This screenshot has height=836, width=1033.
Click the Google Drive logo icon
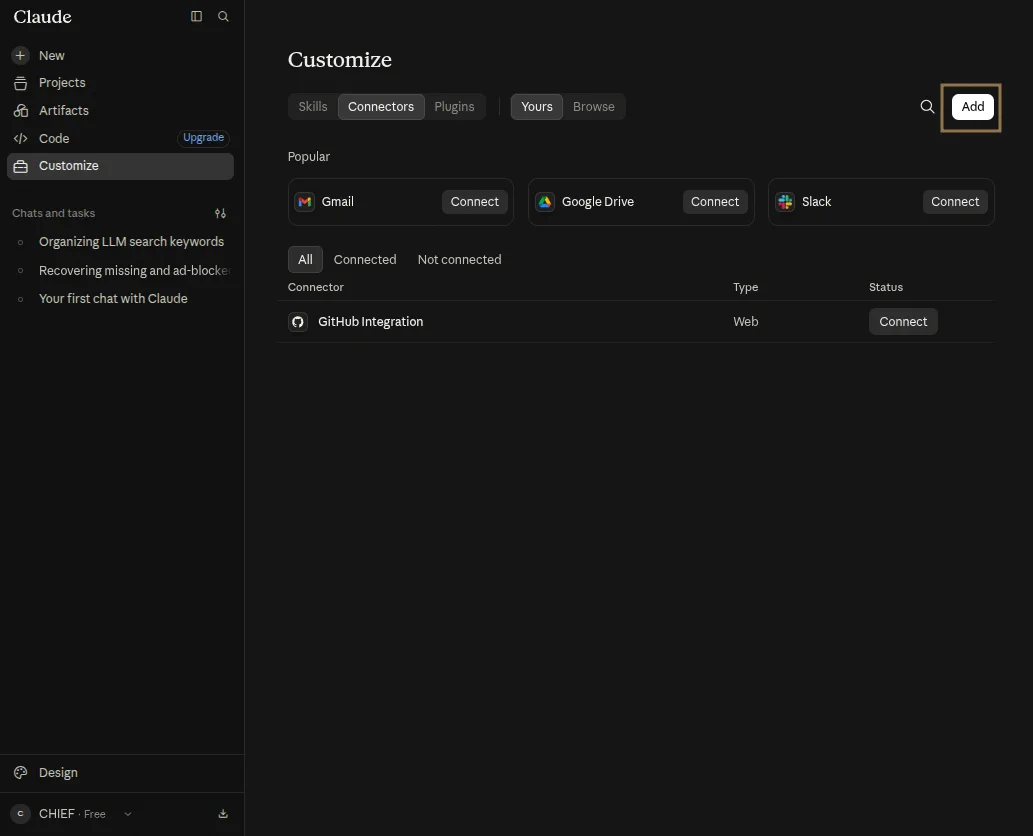click(545, 202)
